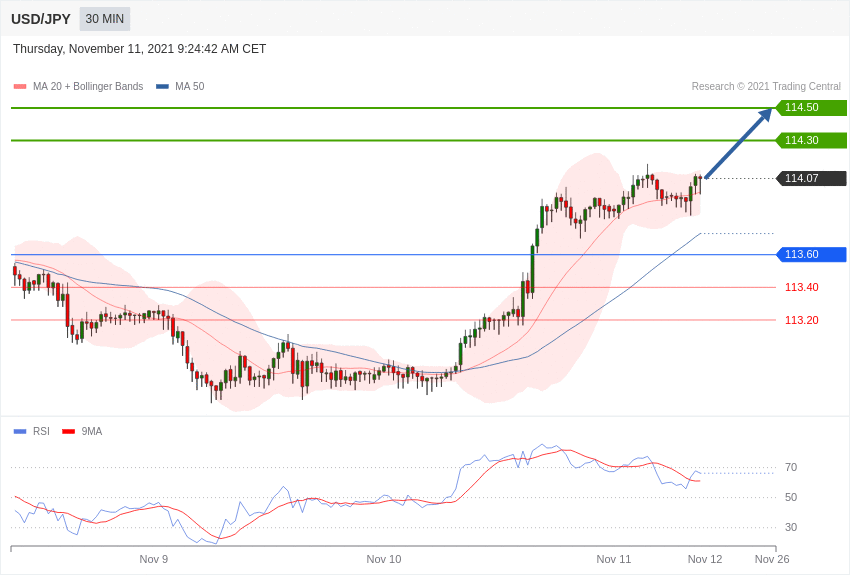This screenshot has height=576, width=850.
Task: Click the MA 50 blue legend swatch
Action: click(162, 86)
